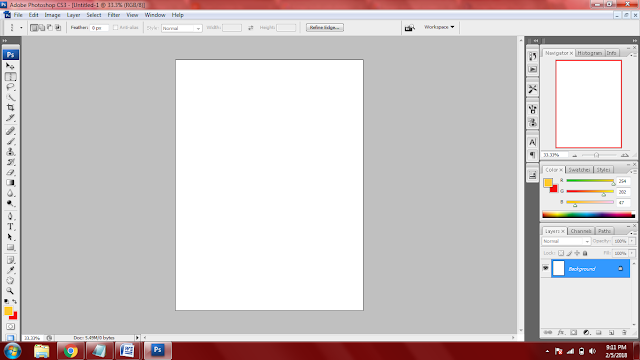This screenshot has height=360, width=640.
Task: Select the Healing Brush tool
Action: click(10, 131)
